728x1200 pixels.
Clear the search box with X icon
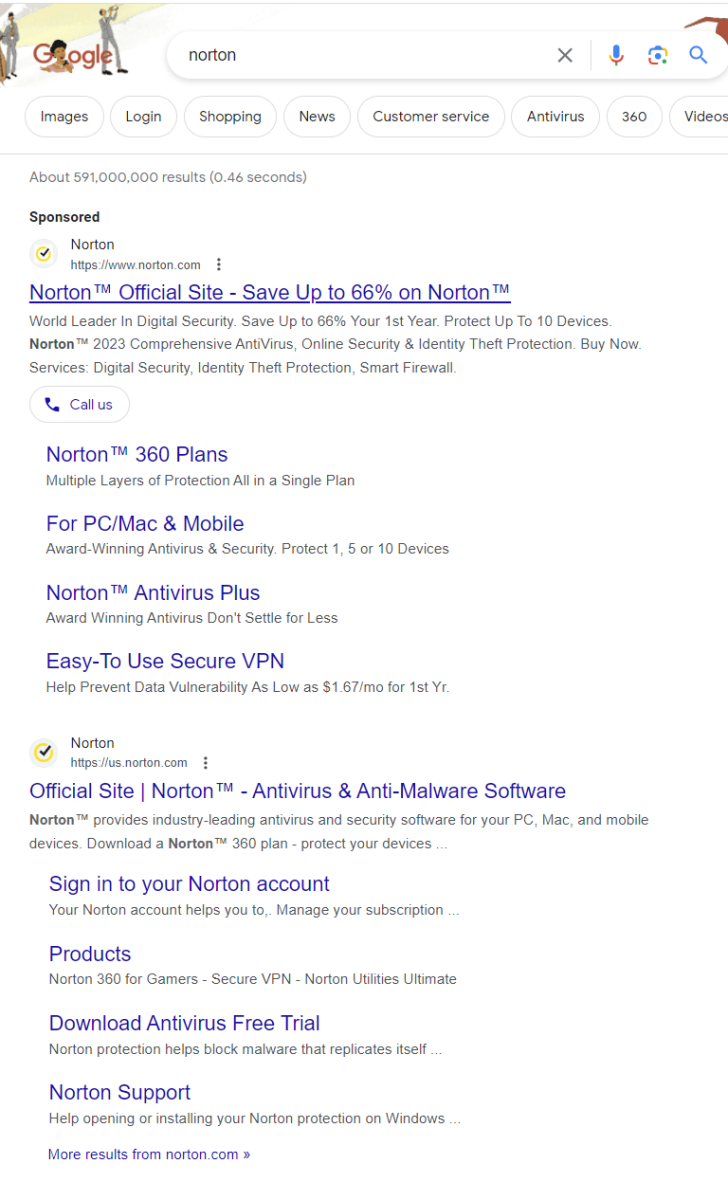point(565,55)
